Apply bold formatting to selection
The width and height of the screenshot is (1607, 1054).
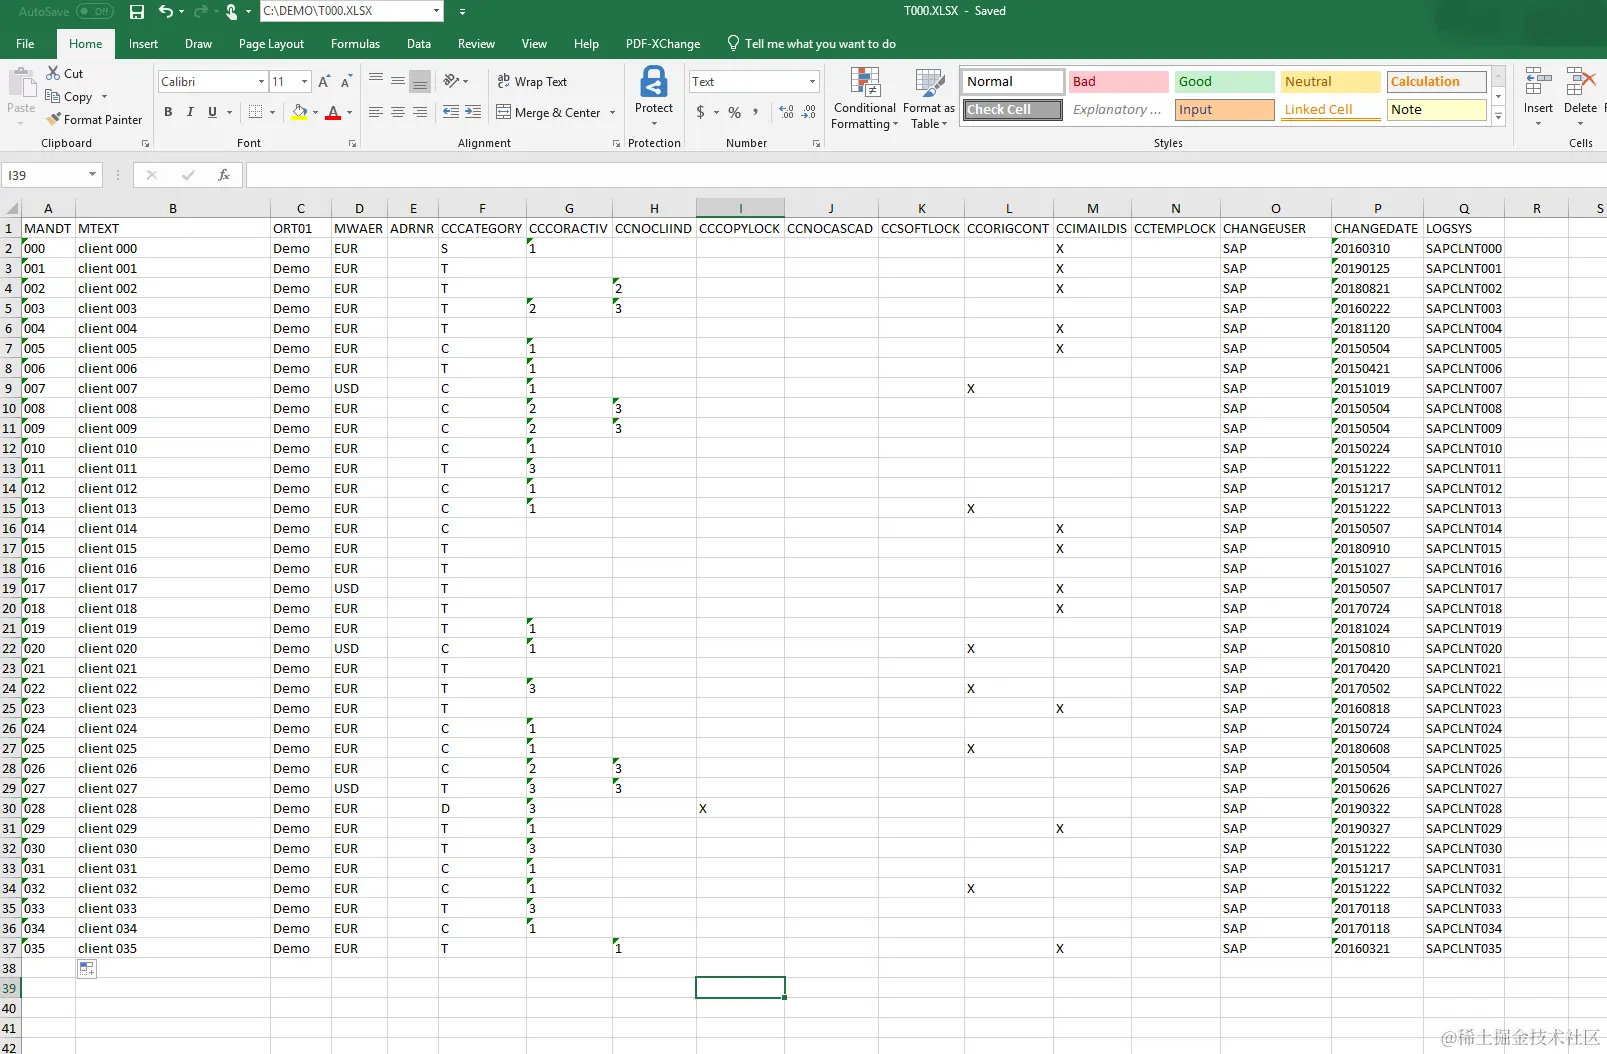pos(168,112)
